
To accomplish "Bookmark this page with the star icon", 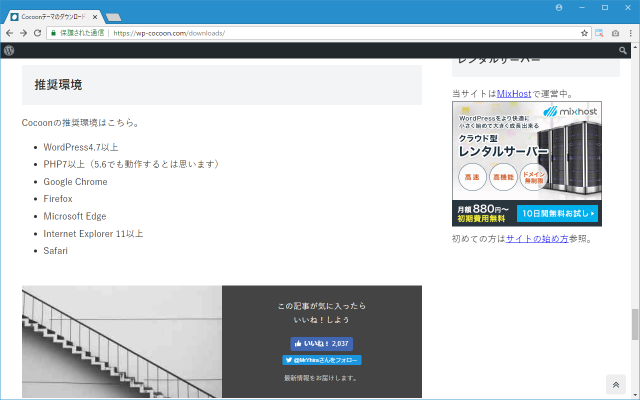I will 584,33.
